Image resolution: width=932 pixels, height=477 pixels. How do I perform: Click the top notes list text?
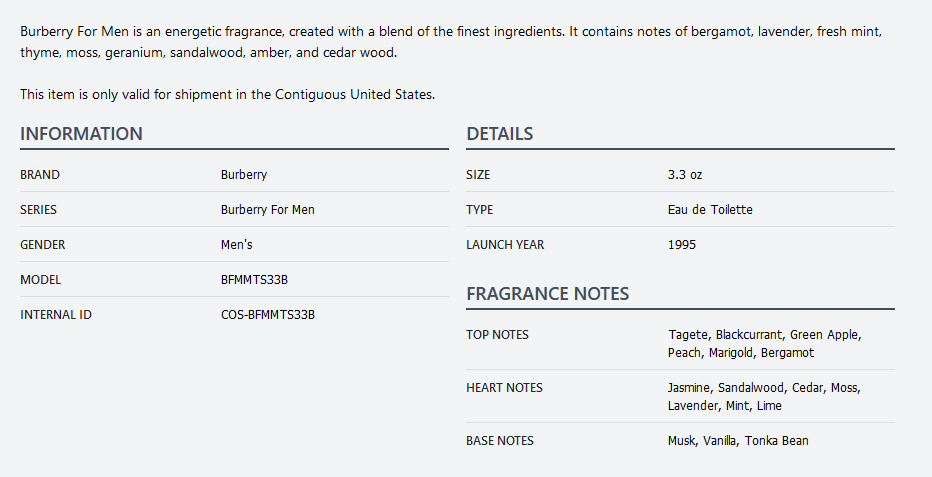tap(764, 344)
